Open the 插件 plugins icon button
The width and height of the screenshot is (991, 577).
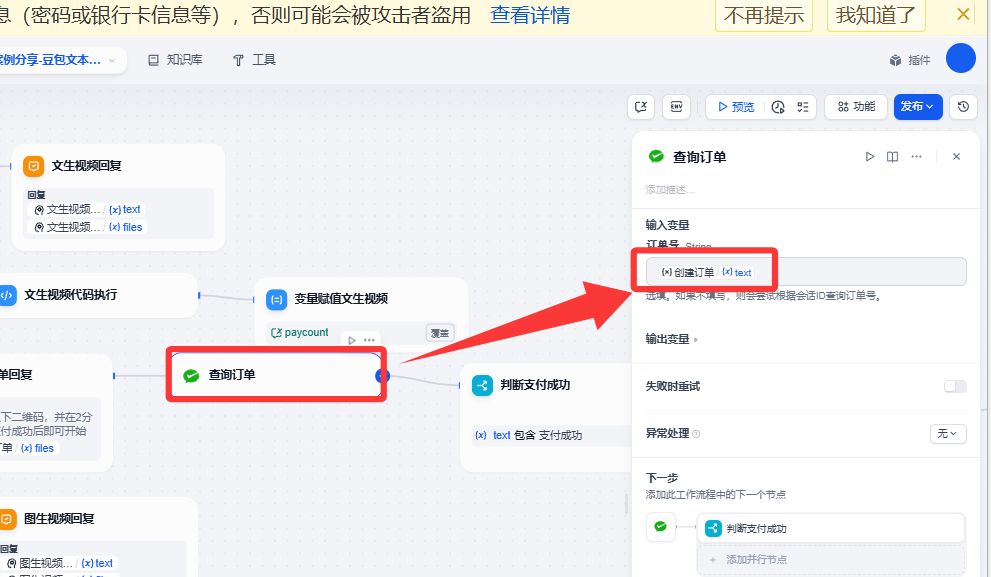(x=910, y=60)
